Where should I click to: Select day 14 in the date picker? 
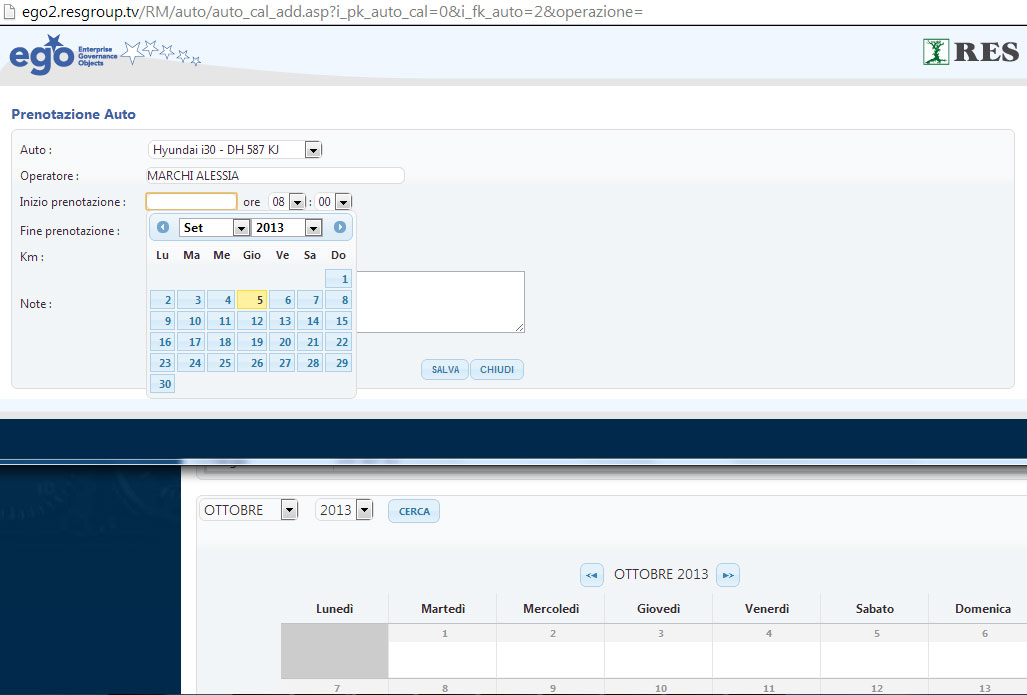(x=309, y=320)
